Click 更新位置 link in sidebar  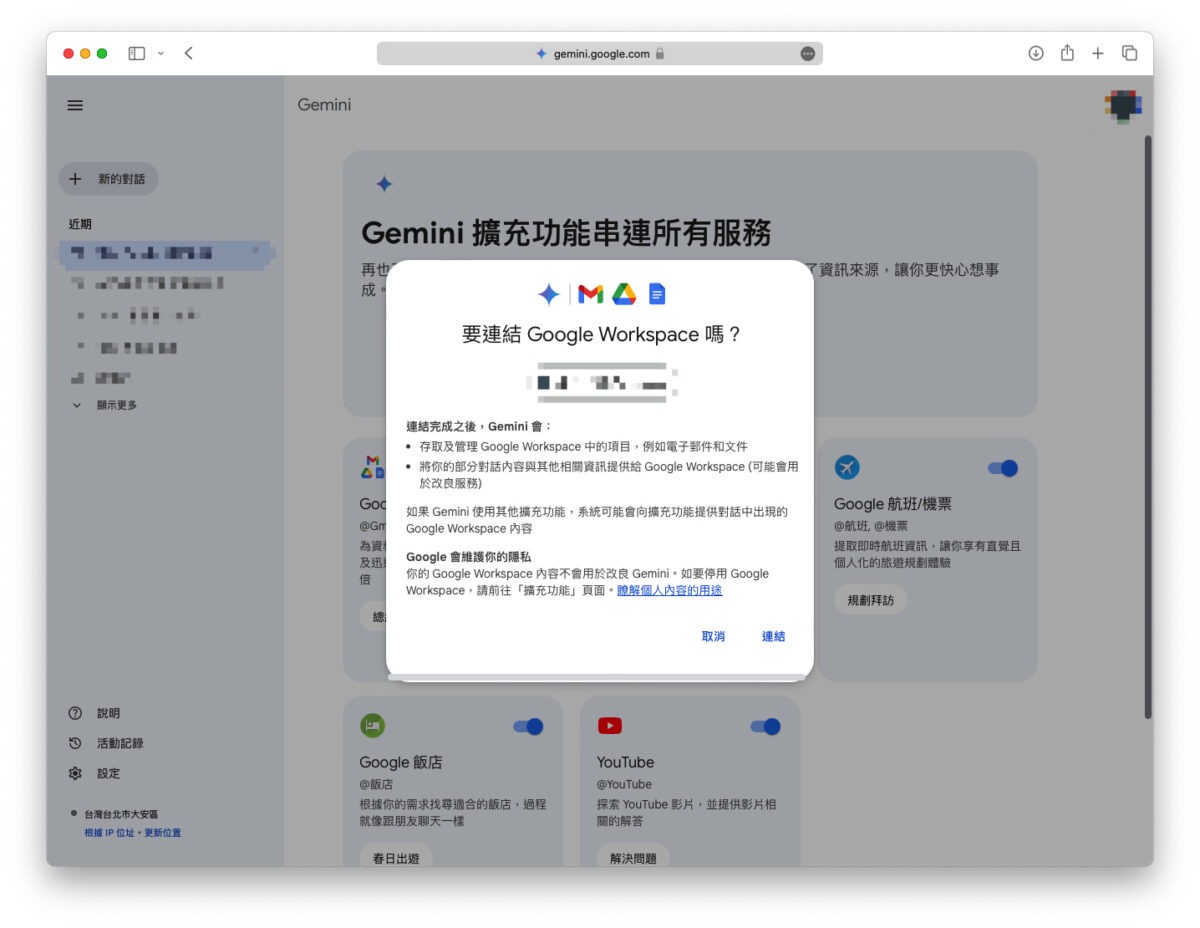[x=162, y=833]
